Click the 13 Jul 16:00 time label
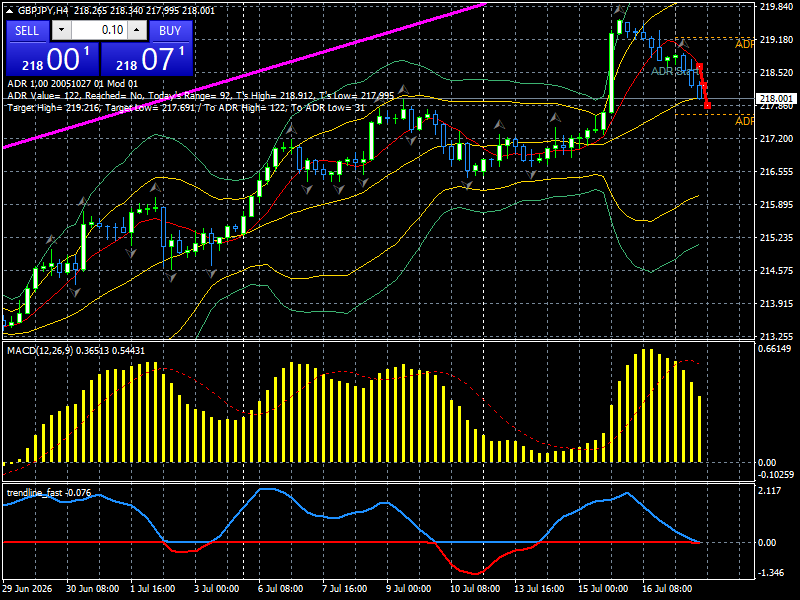The image size is (800, 600). (x=539, y=589)
